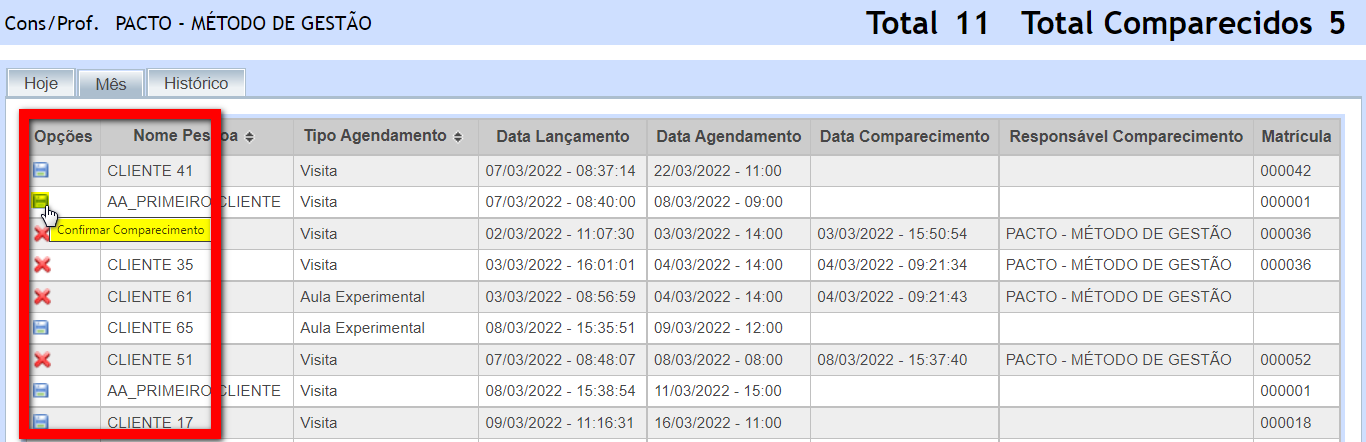The width and height of the screenshot is (1366, 442).
Task: Click the Aula Experimental cell for CLIENTE 65
Action: [362, 328]
